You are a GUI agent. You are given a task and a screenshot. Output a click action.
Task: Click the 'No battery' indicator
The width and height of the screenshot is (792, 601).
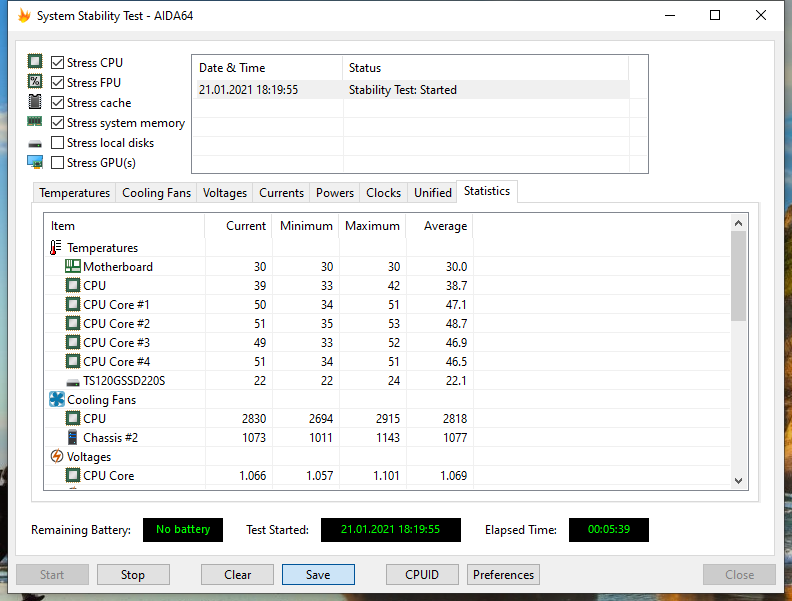pyautogui.click(x=183, y=530)
